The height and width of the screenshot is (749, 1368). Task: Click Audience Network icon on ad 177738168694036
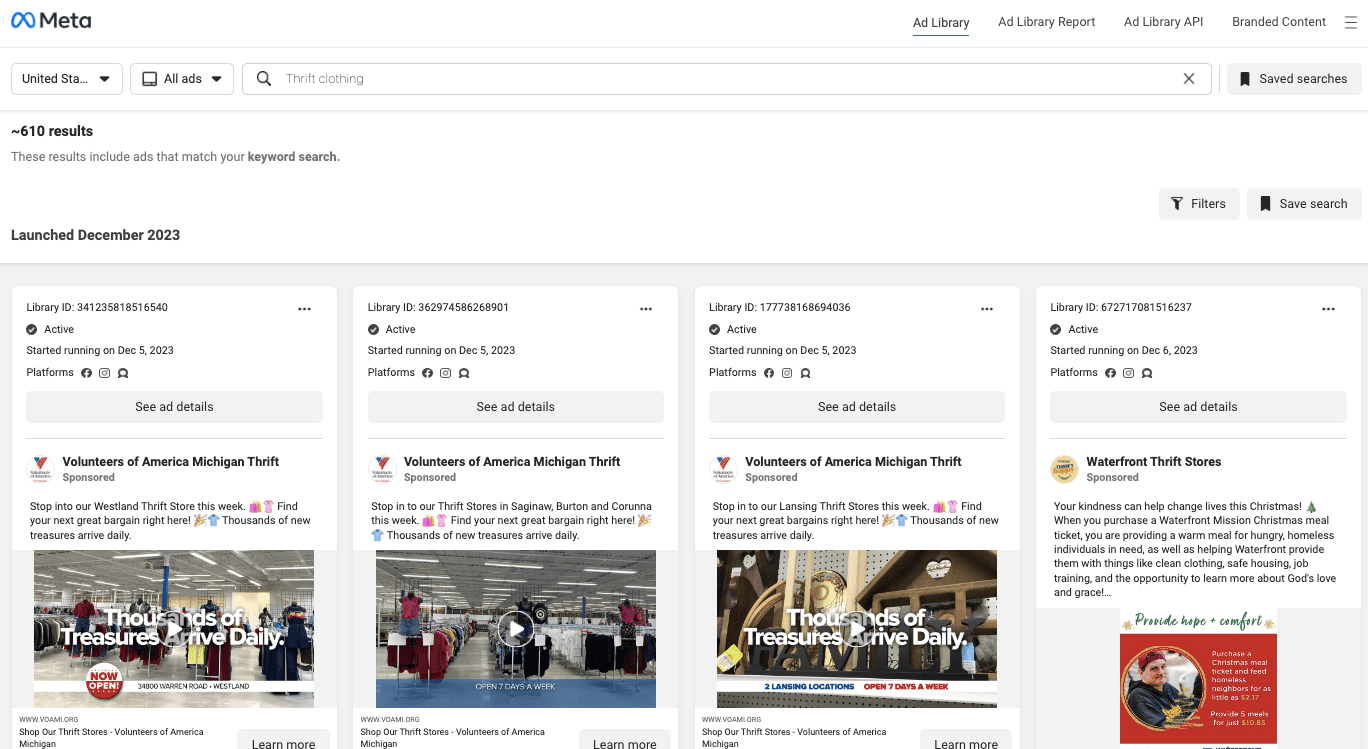click(805, 373)
